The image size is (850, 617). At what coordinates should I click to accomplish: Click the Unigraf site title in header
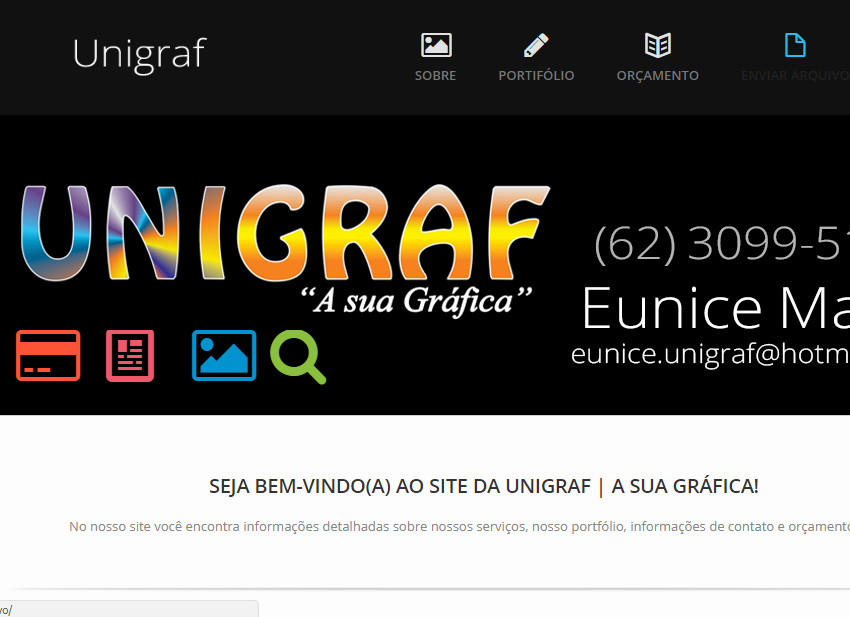tap(139, 54)
